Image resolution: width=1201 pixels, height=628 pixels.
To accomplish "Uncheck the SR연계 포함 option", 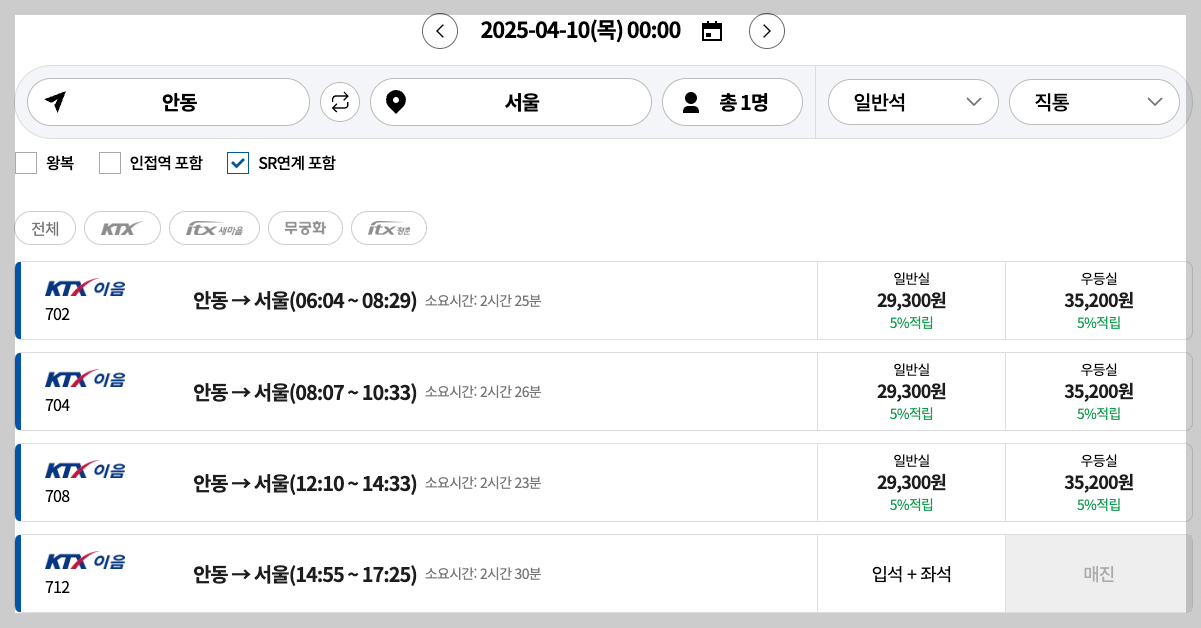I will coord(238,162).
